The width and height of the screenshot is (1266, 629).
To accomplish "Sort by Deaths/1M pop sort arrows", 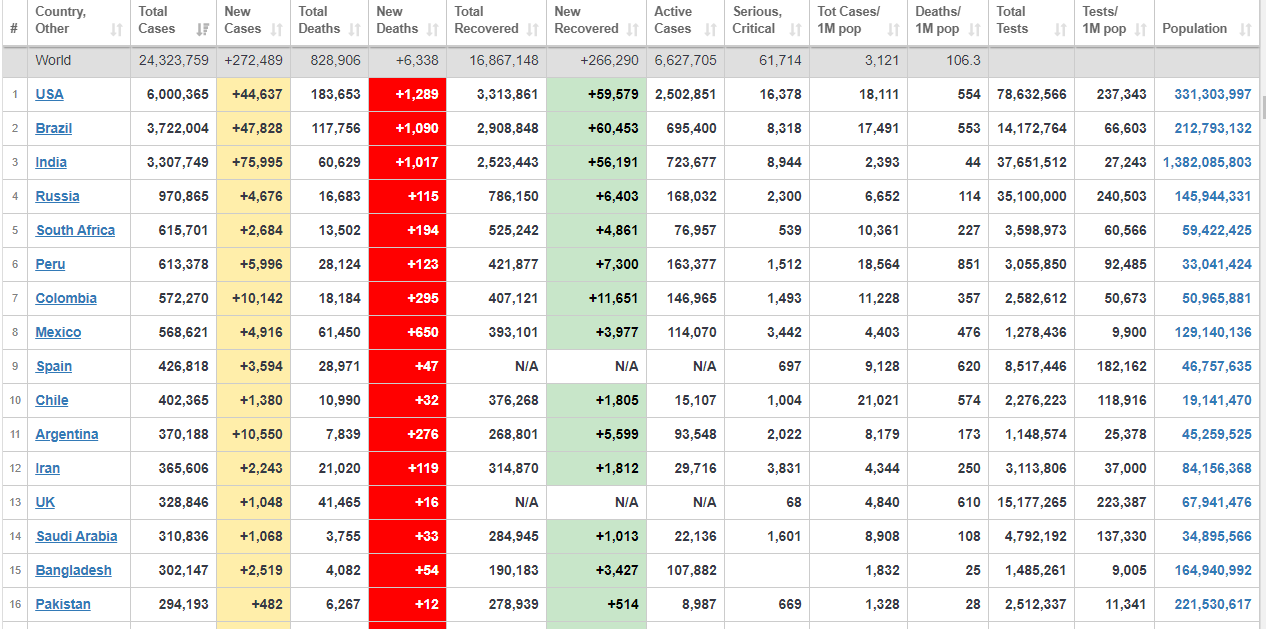I will coord(976,30).
